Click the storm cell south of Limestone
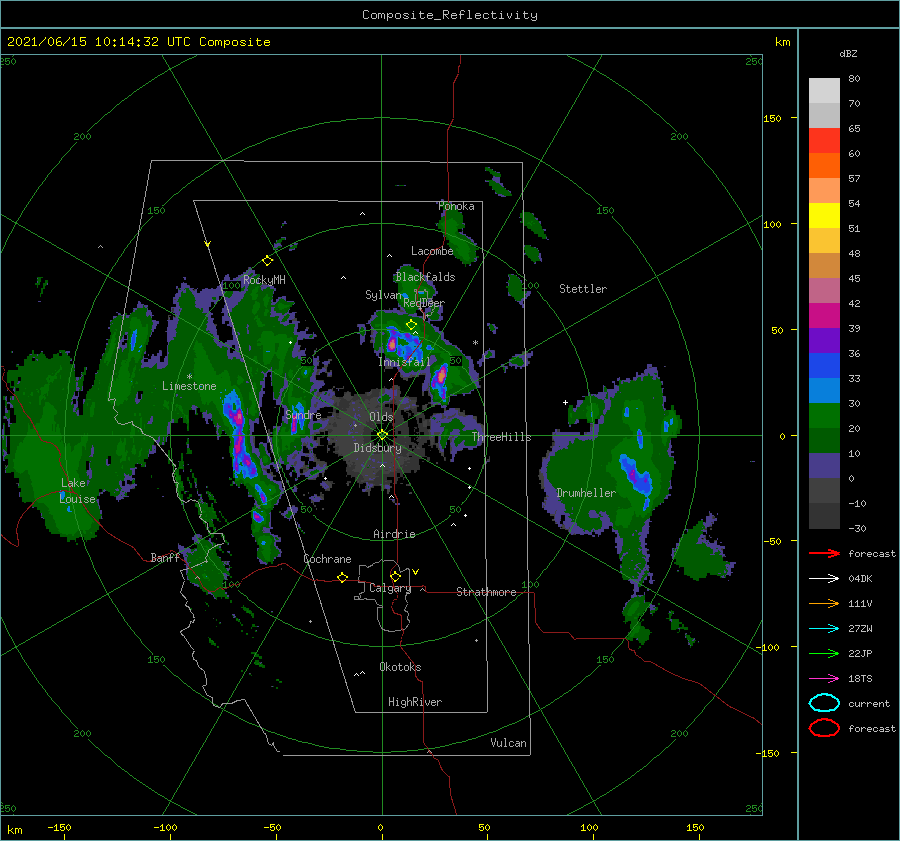The width and height of the screenshot is (900, 841). [240, 436]
